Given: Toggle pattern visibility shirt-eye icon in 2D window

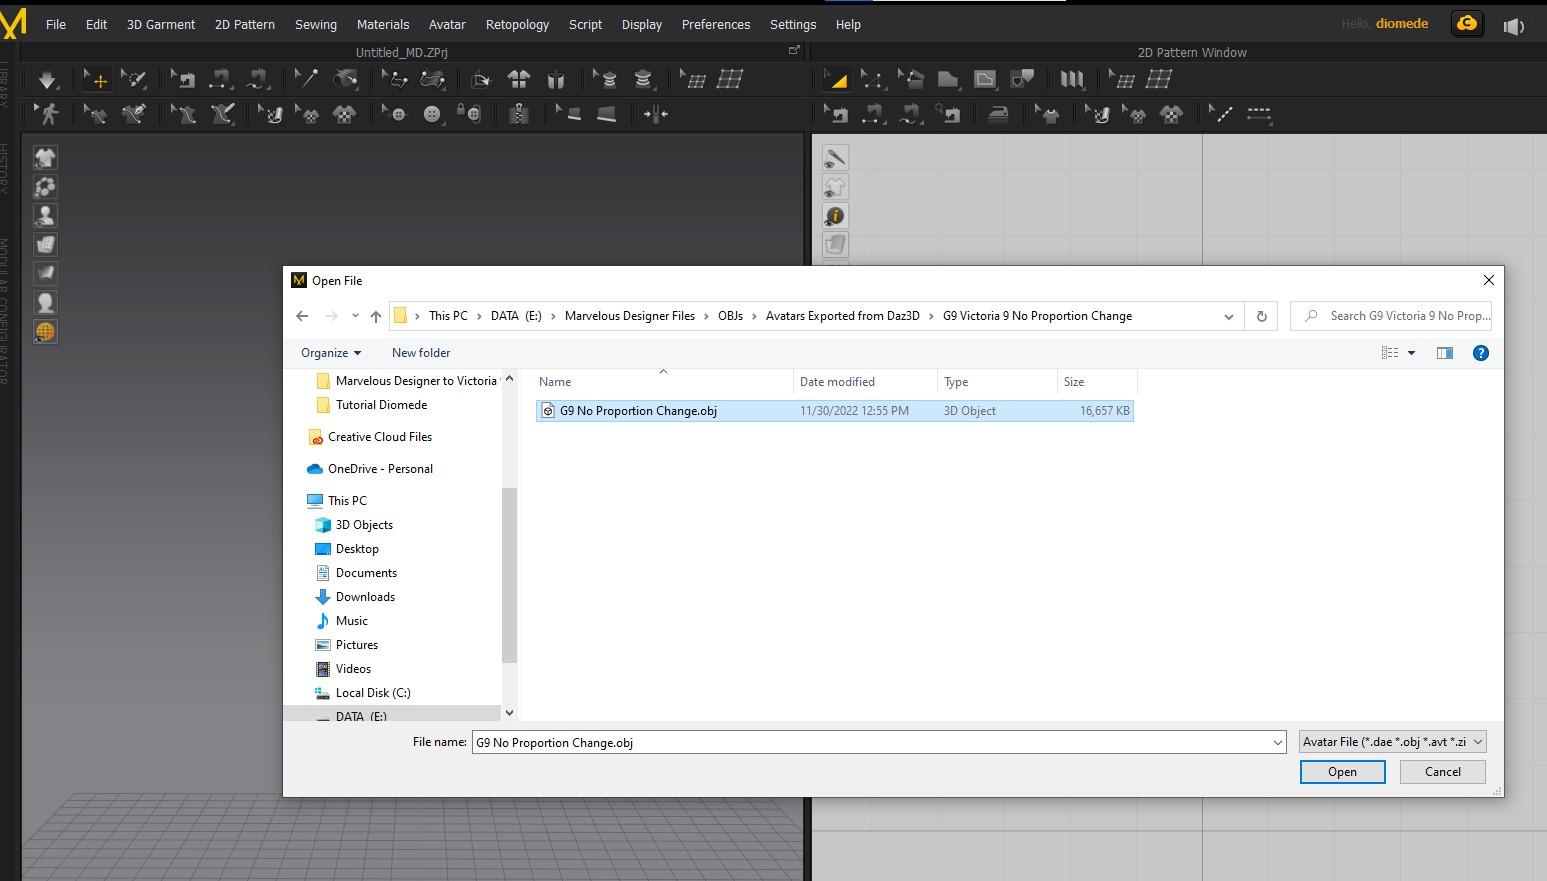Looking at the screenshot, I should pos(835,187).
